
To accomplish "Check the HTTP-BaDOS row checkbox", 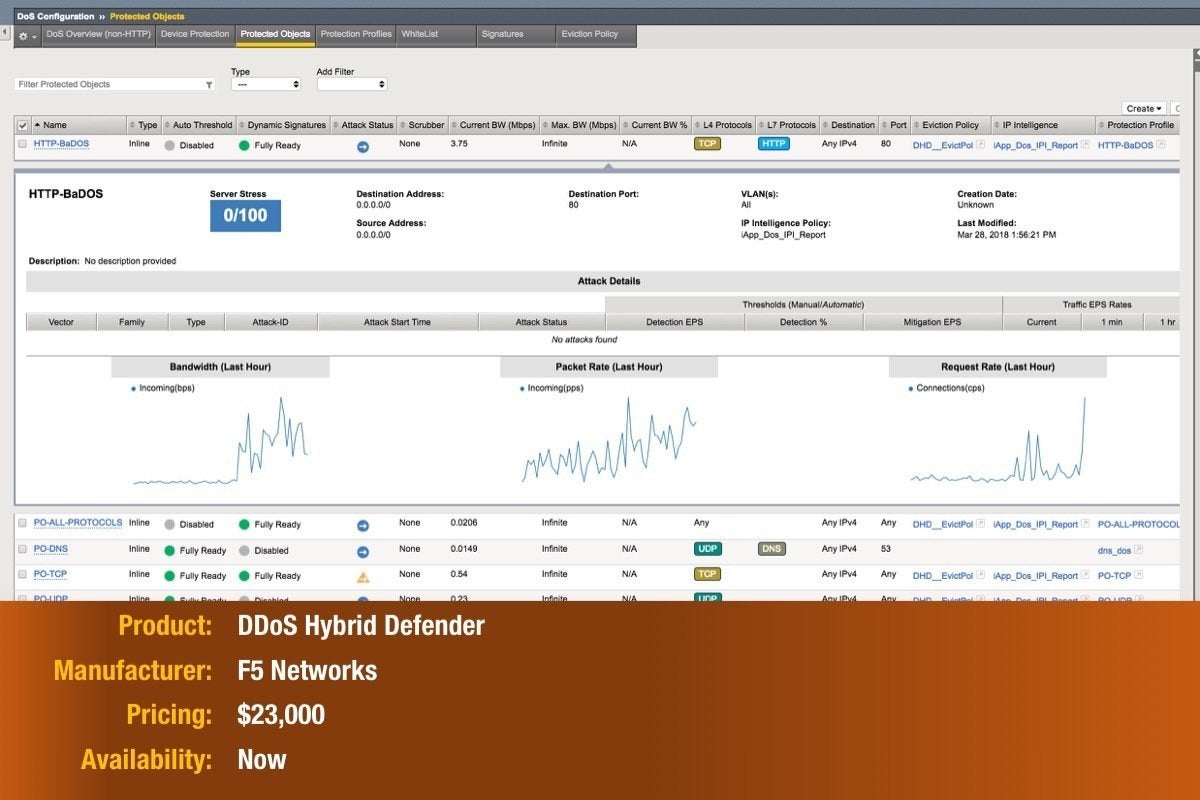I will click(23, 144).
